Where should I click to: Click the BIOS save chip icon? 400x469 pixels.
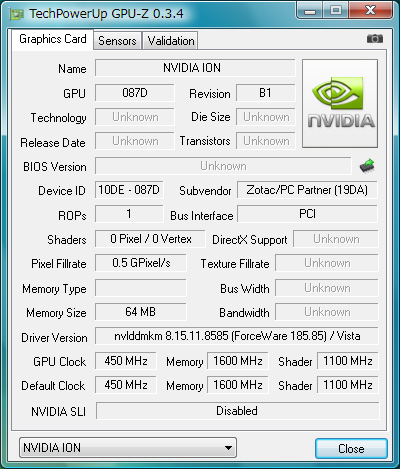click(x=367, y=166)
